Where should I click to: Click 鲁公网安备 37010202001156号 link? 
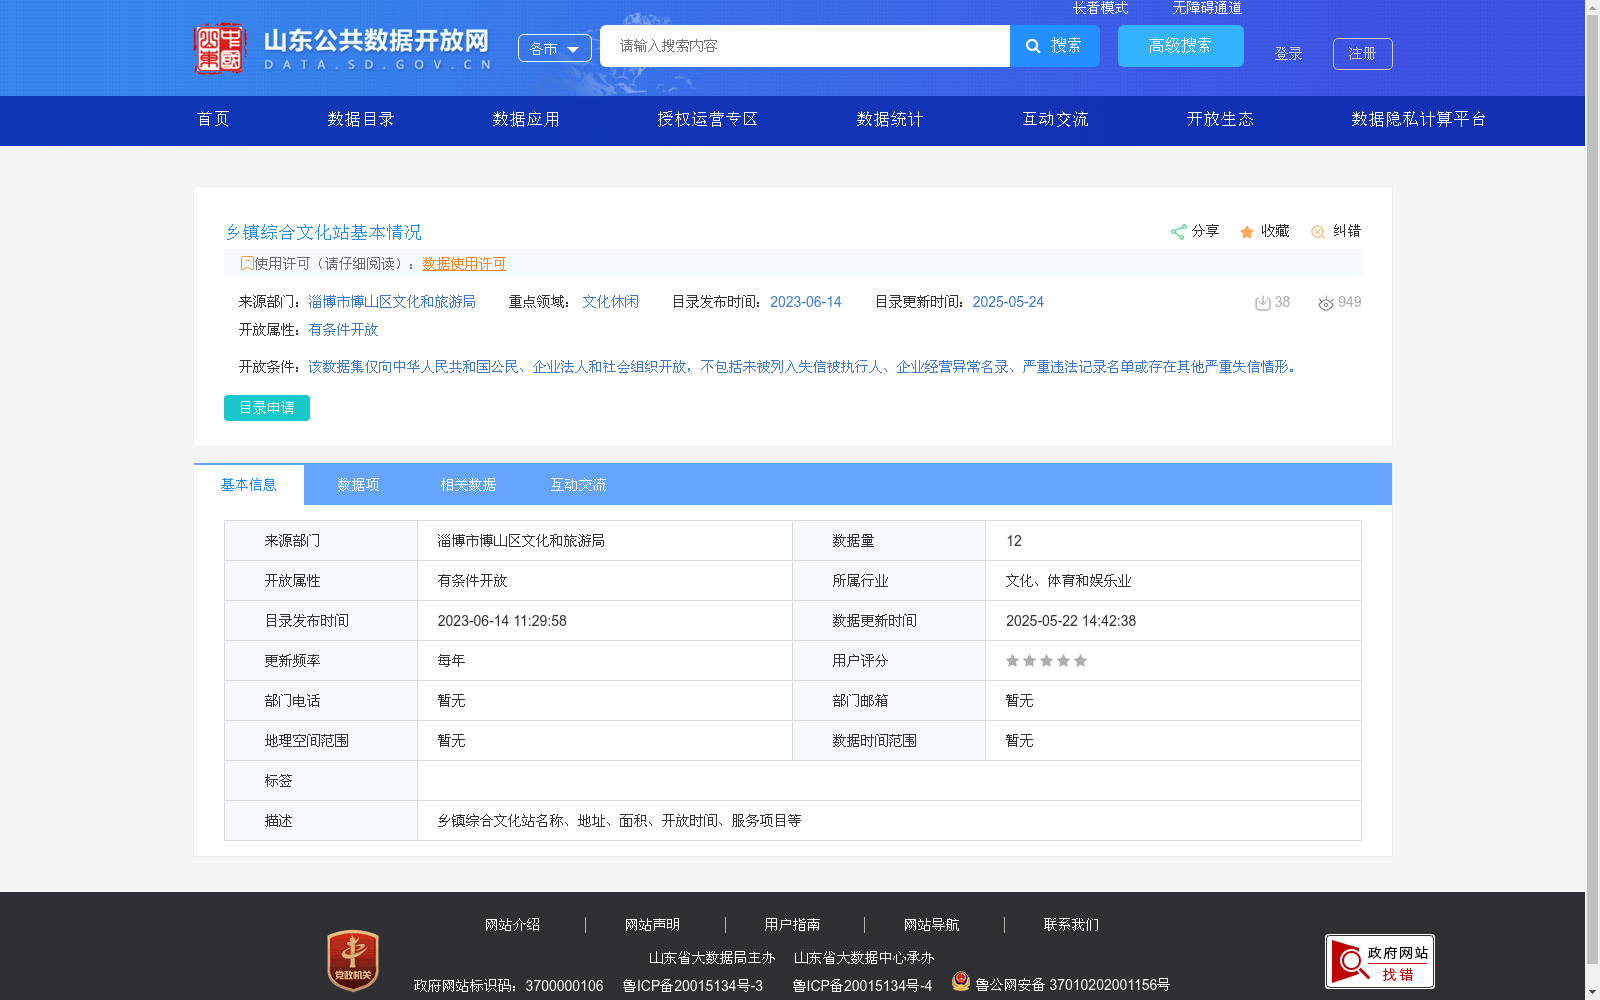pos(1072,985)
